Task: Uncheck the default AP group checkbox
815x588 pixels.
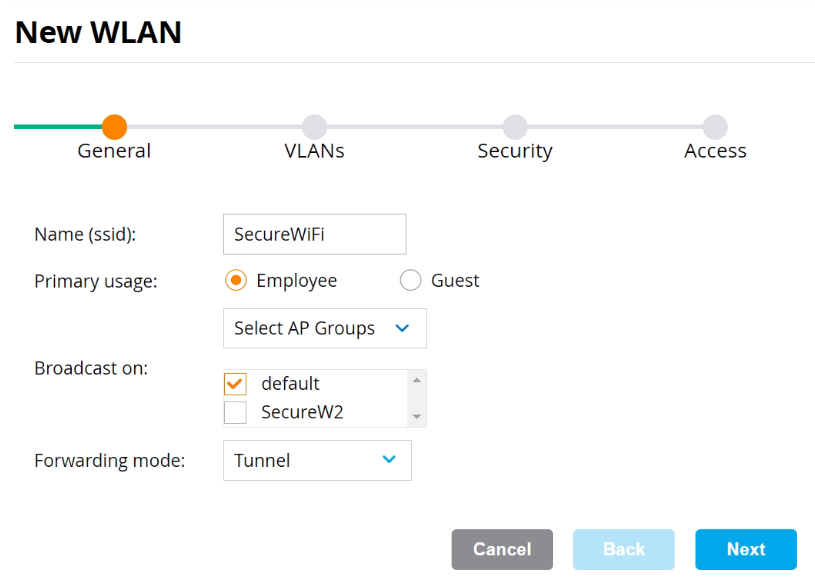Action: (236, 384)
